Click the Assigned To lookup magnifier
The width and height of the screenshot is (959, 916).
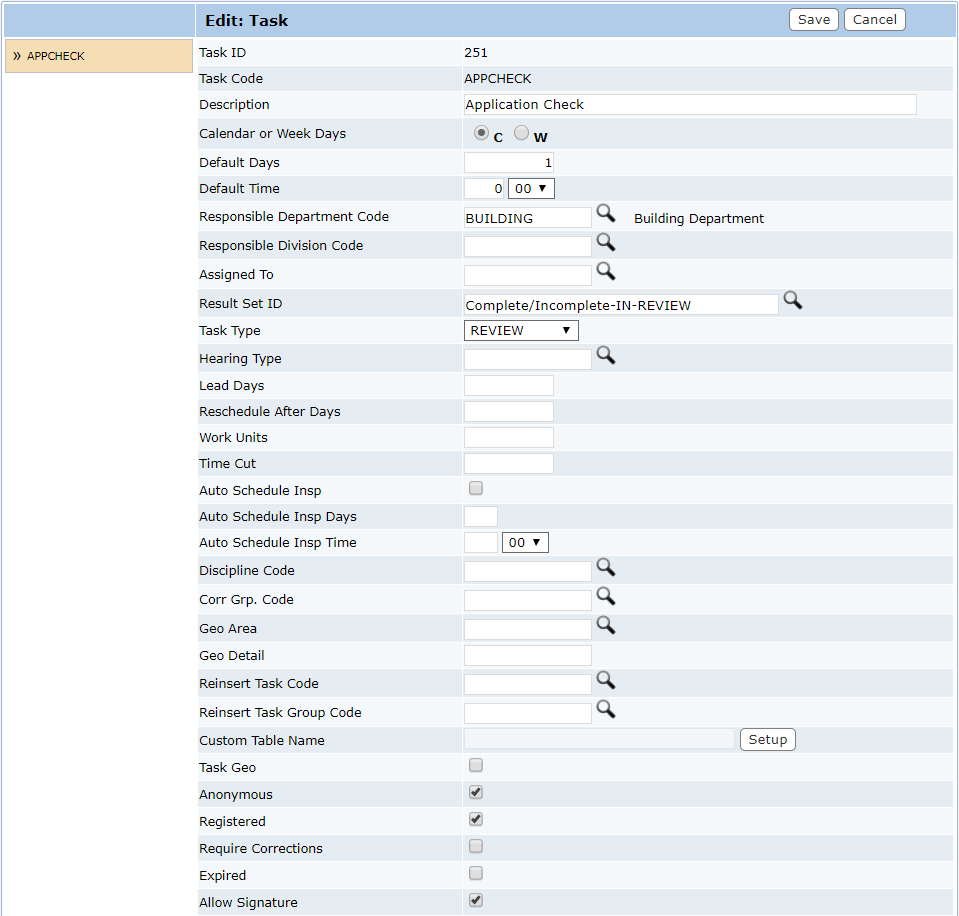605,271
